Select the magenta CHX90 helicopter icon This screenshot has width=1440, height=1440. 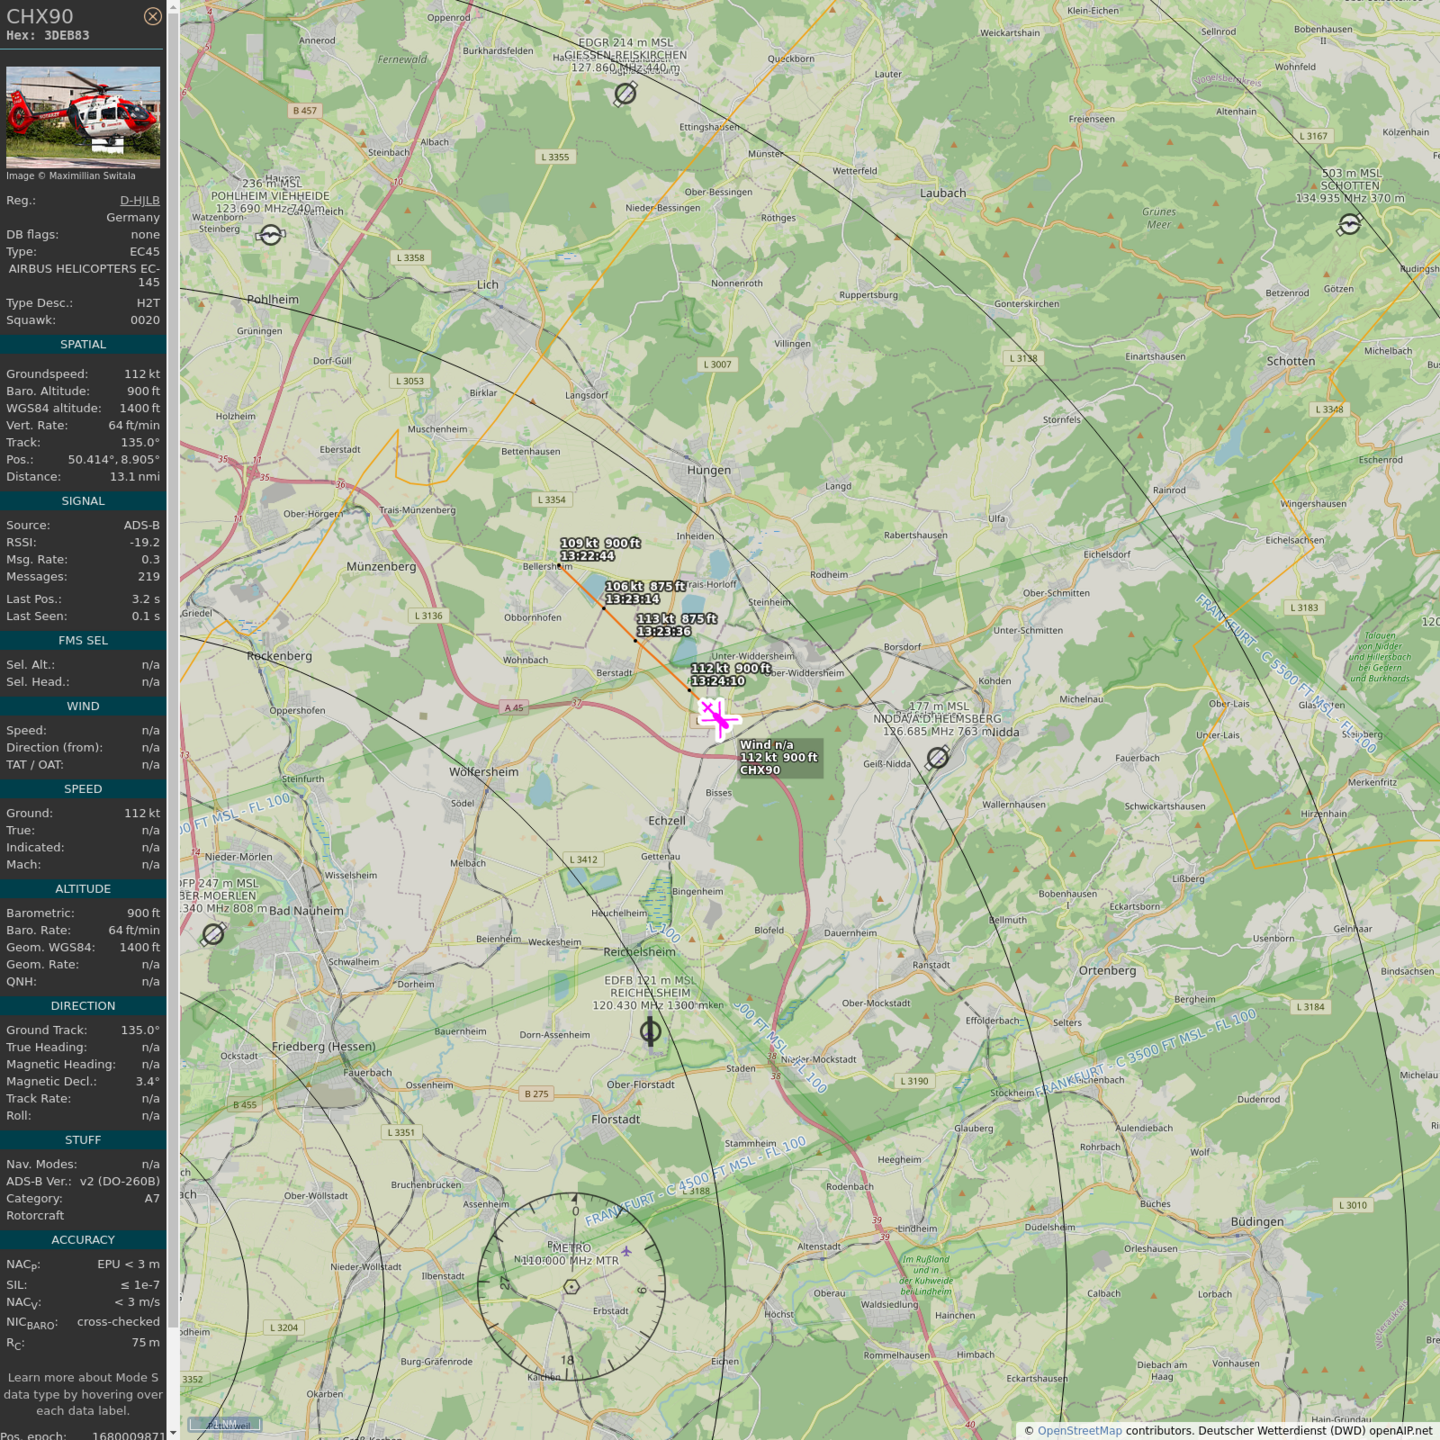pyautogui.click(x=717, y=718)
